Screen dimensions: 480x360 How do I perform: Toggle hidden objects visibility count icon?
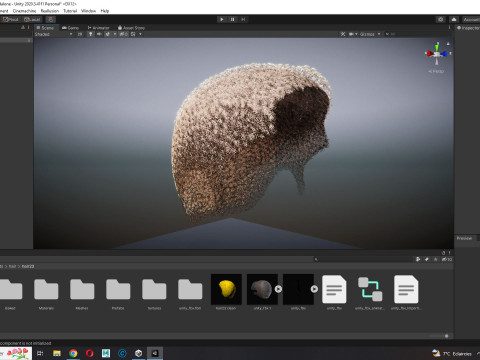point(123,34)
